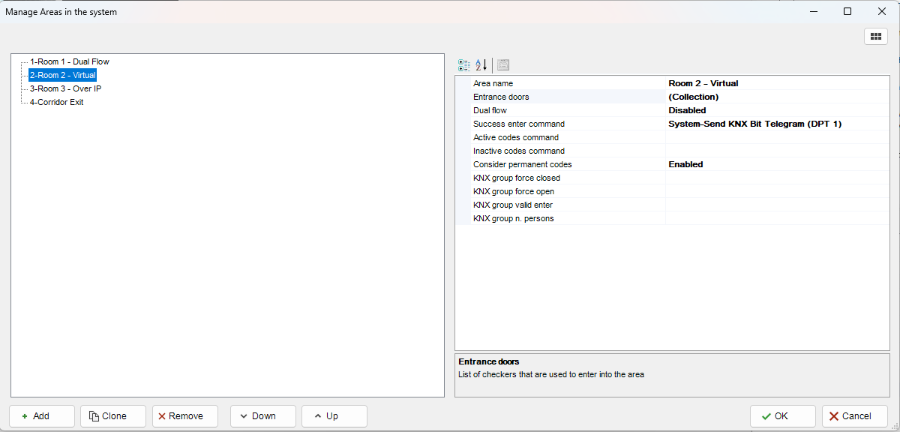Add a new area with plus button
900x432 pixels.
point(42,416)
